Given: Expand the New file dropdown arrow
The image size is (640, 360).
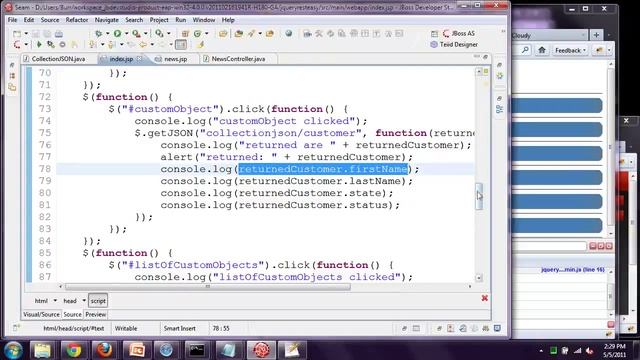Looking at the screenshot, I should 26,33.
